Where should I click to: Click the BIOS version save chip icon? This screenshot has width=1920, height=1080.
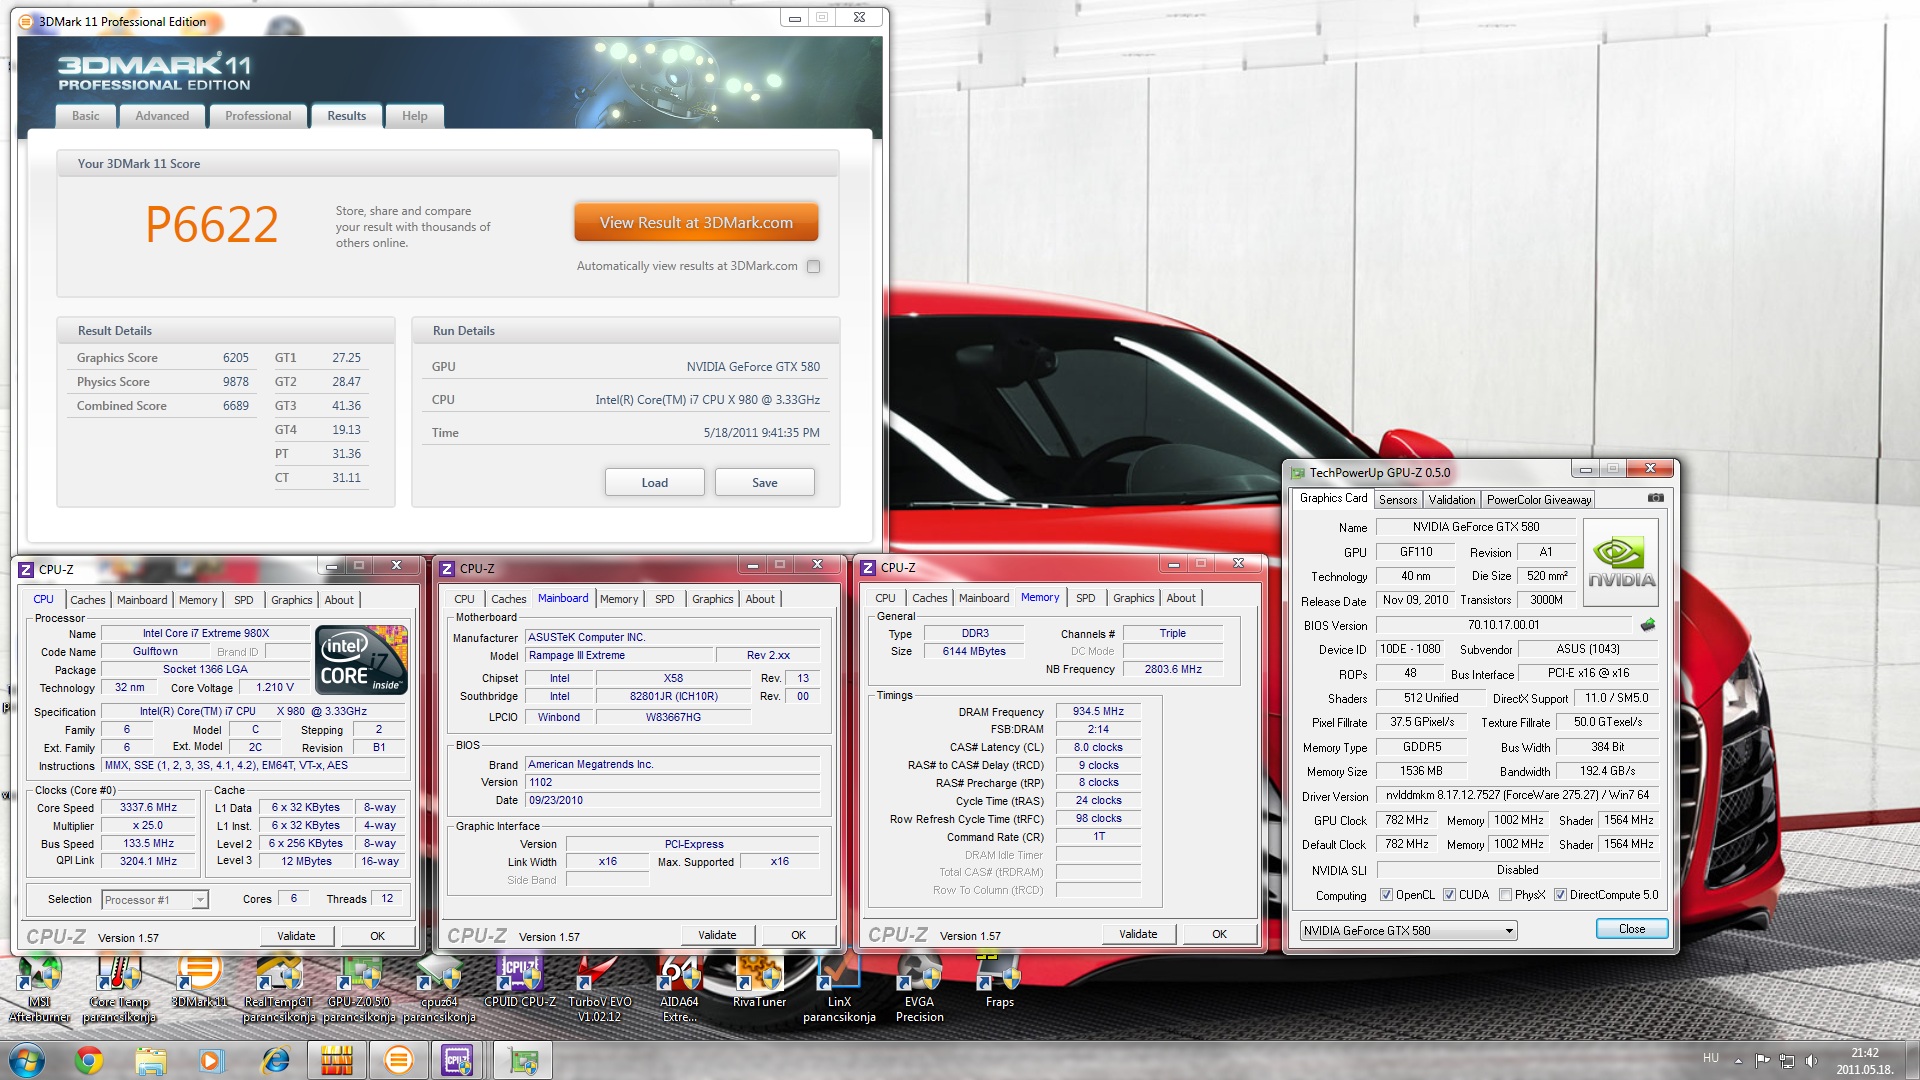1647,625
